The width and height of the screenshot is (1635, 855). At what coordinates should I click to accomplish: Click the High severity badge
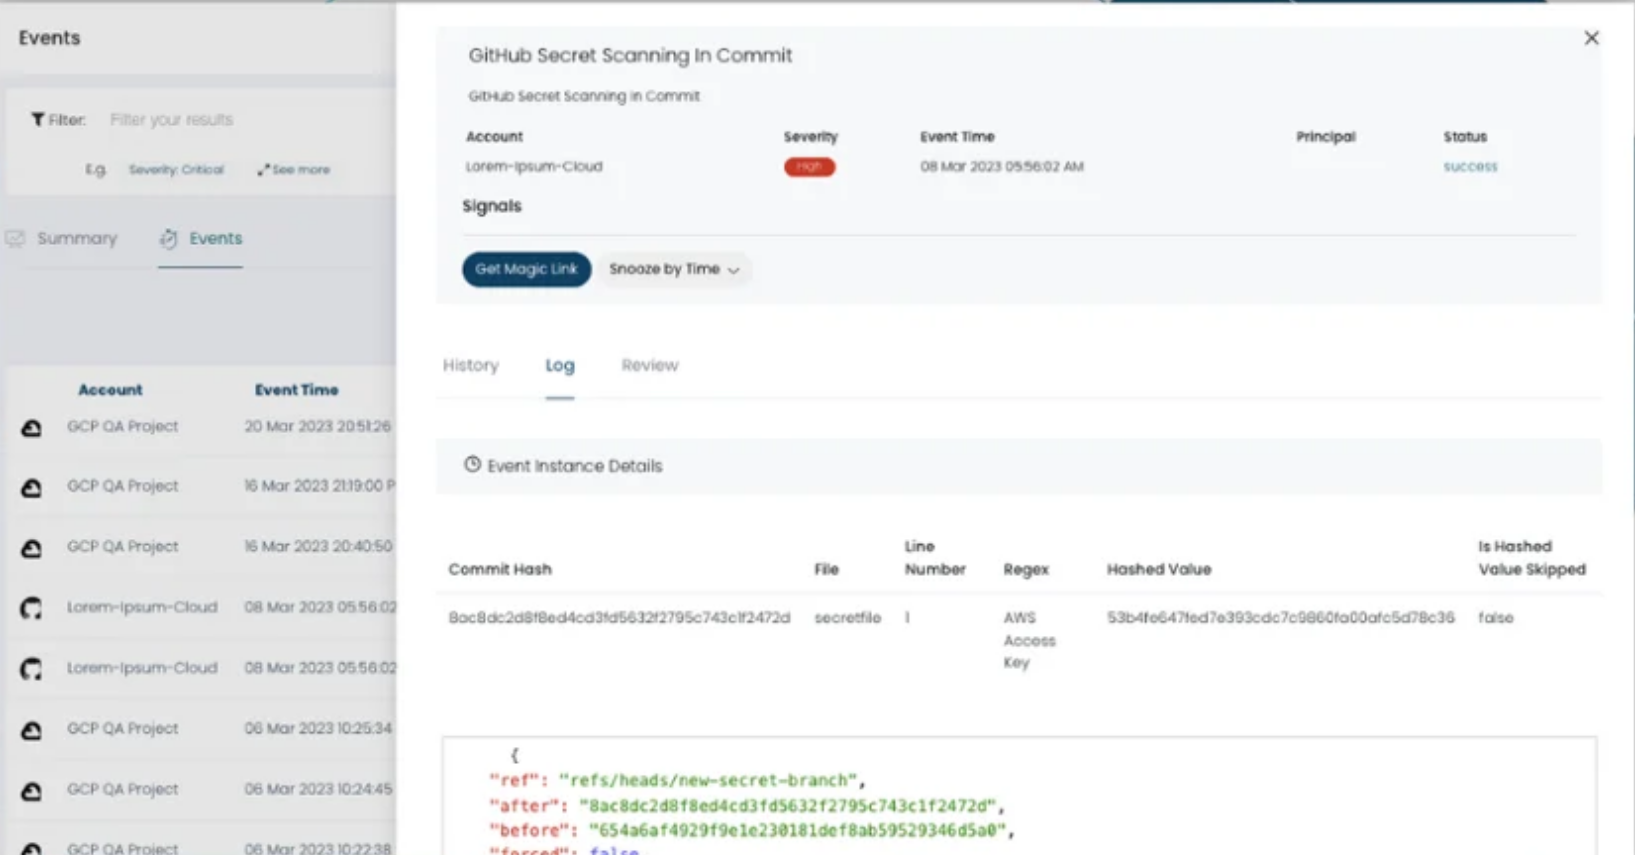pos(809,167)
